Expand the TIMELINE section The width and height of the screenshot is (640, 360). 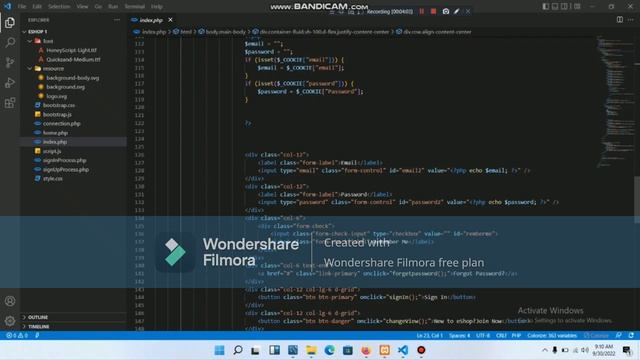pyautogui.click(x=39, y=327)
